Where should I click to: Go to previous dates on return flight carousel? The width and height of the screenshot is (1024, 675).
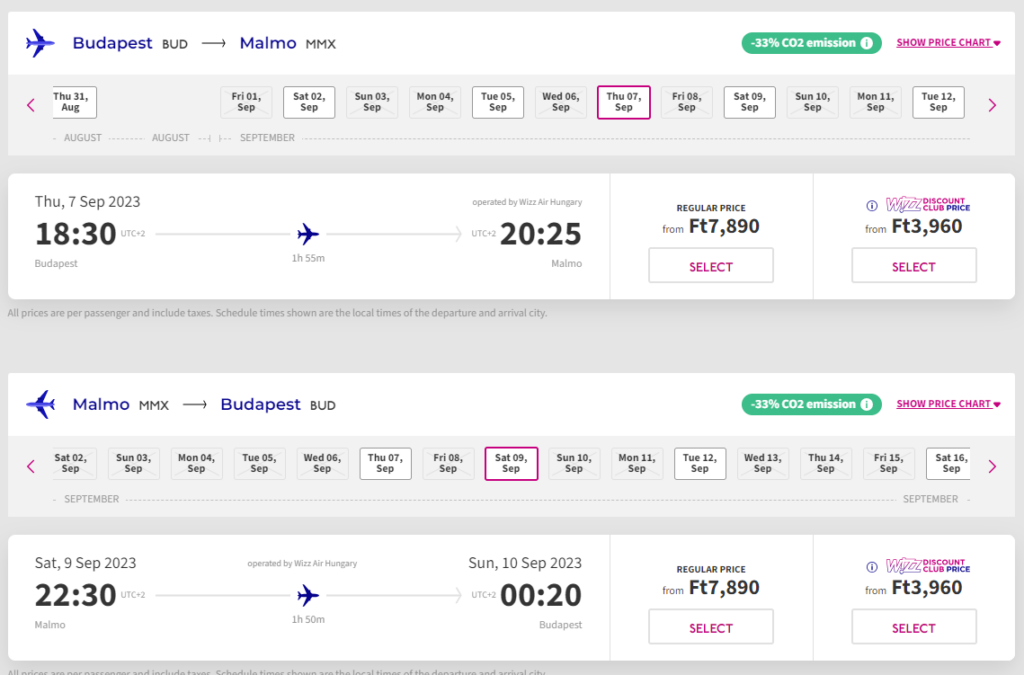[x=31, y=466]
